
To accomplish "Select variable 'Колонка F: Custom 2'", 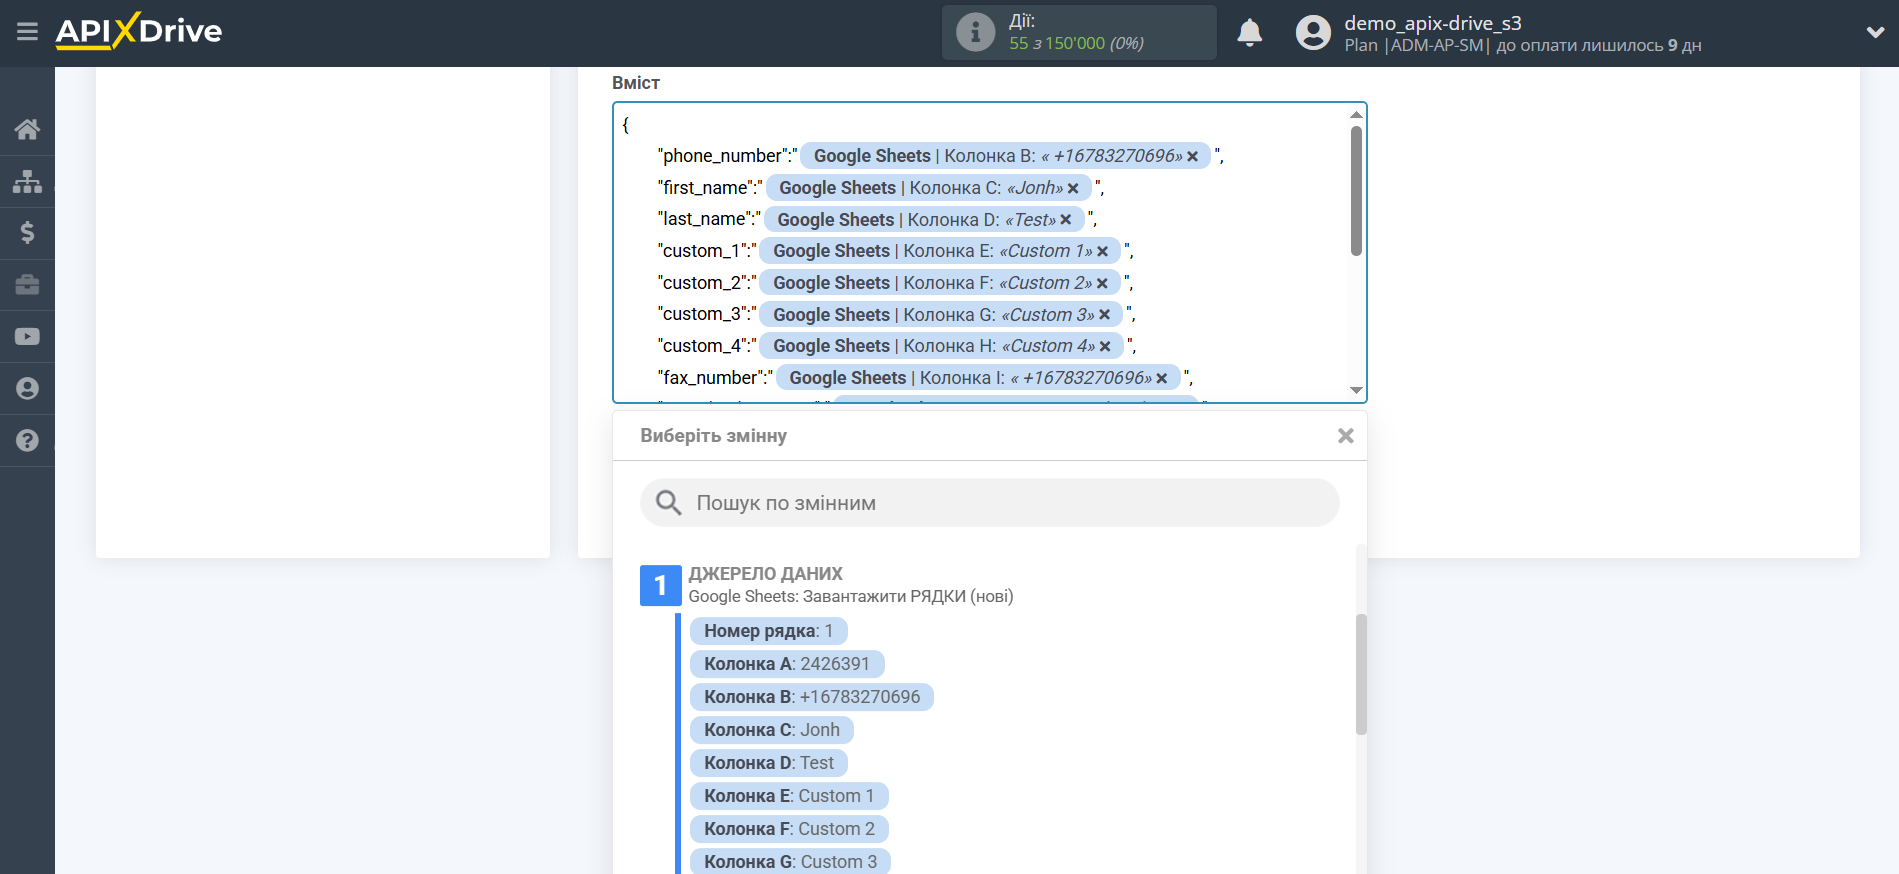I will (789, 829).
